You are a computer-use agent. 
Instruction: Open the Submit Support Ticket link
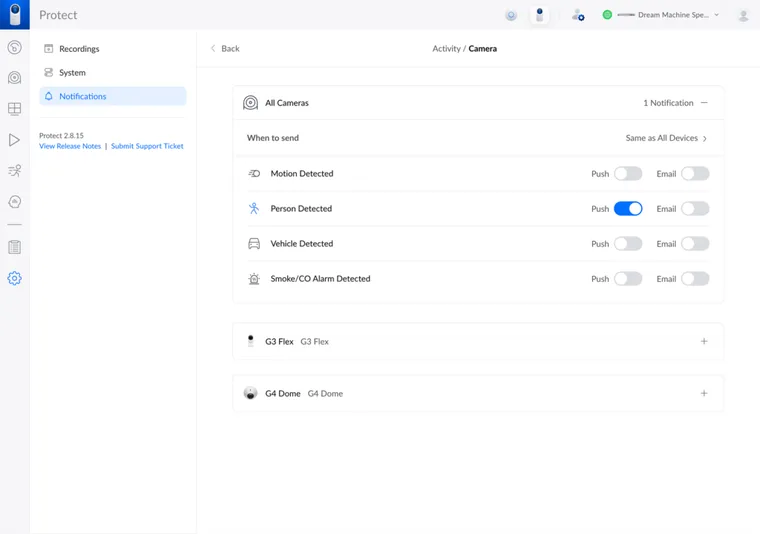[147, 146]
